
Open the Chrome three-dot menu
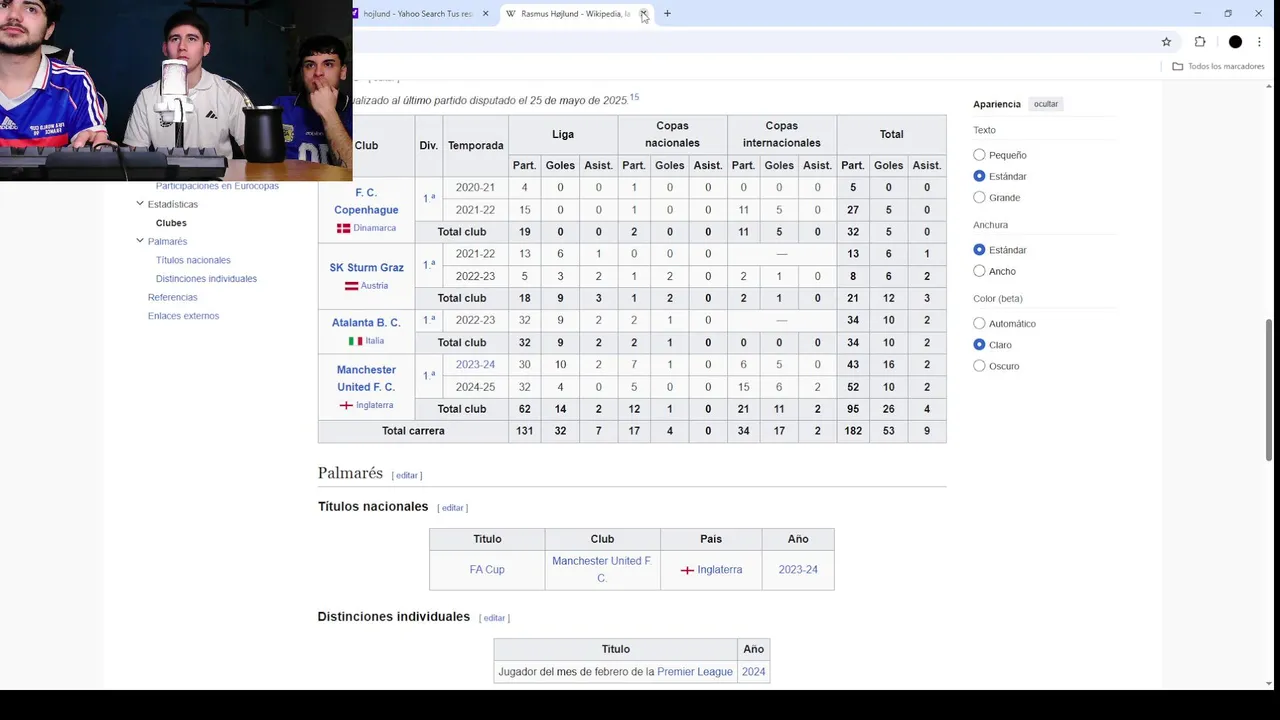[1261, 42]
